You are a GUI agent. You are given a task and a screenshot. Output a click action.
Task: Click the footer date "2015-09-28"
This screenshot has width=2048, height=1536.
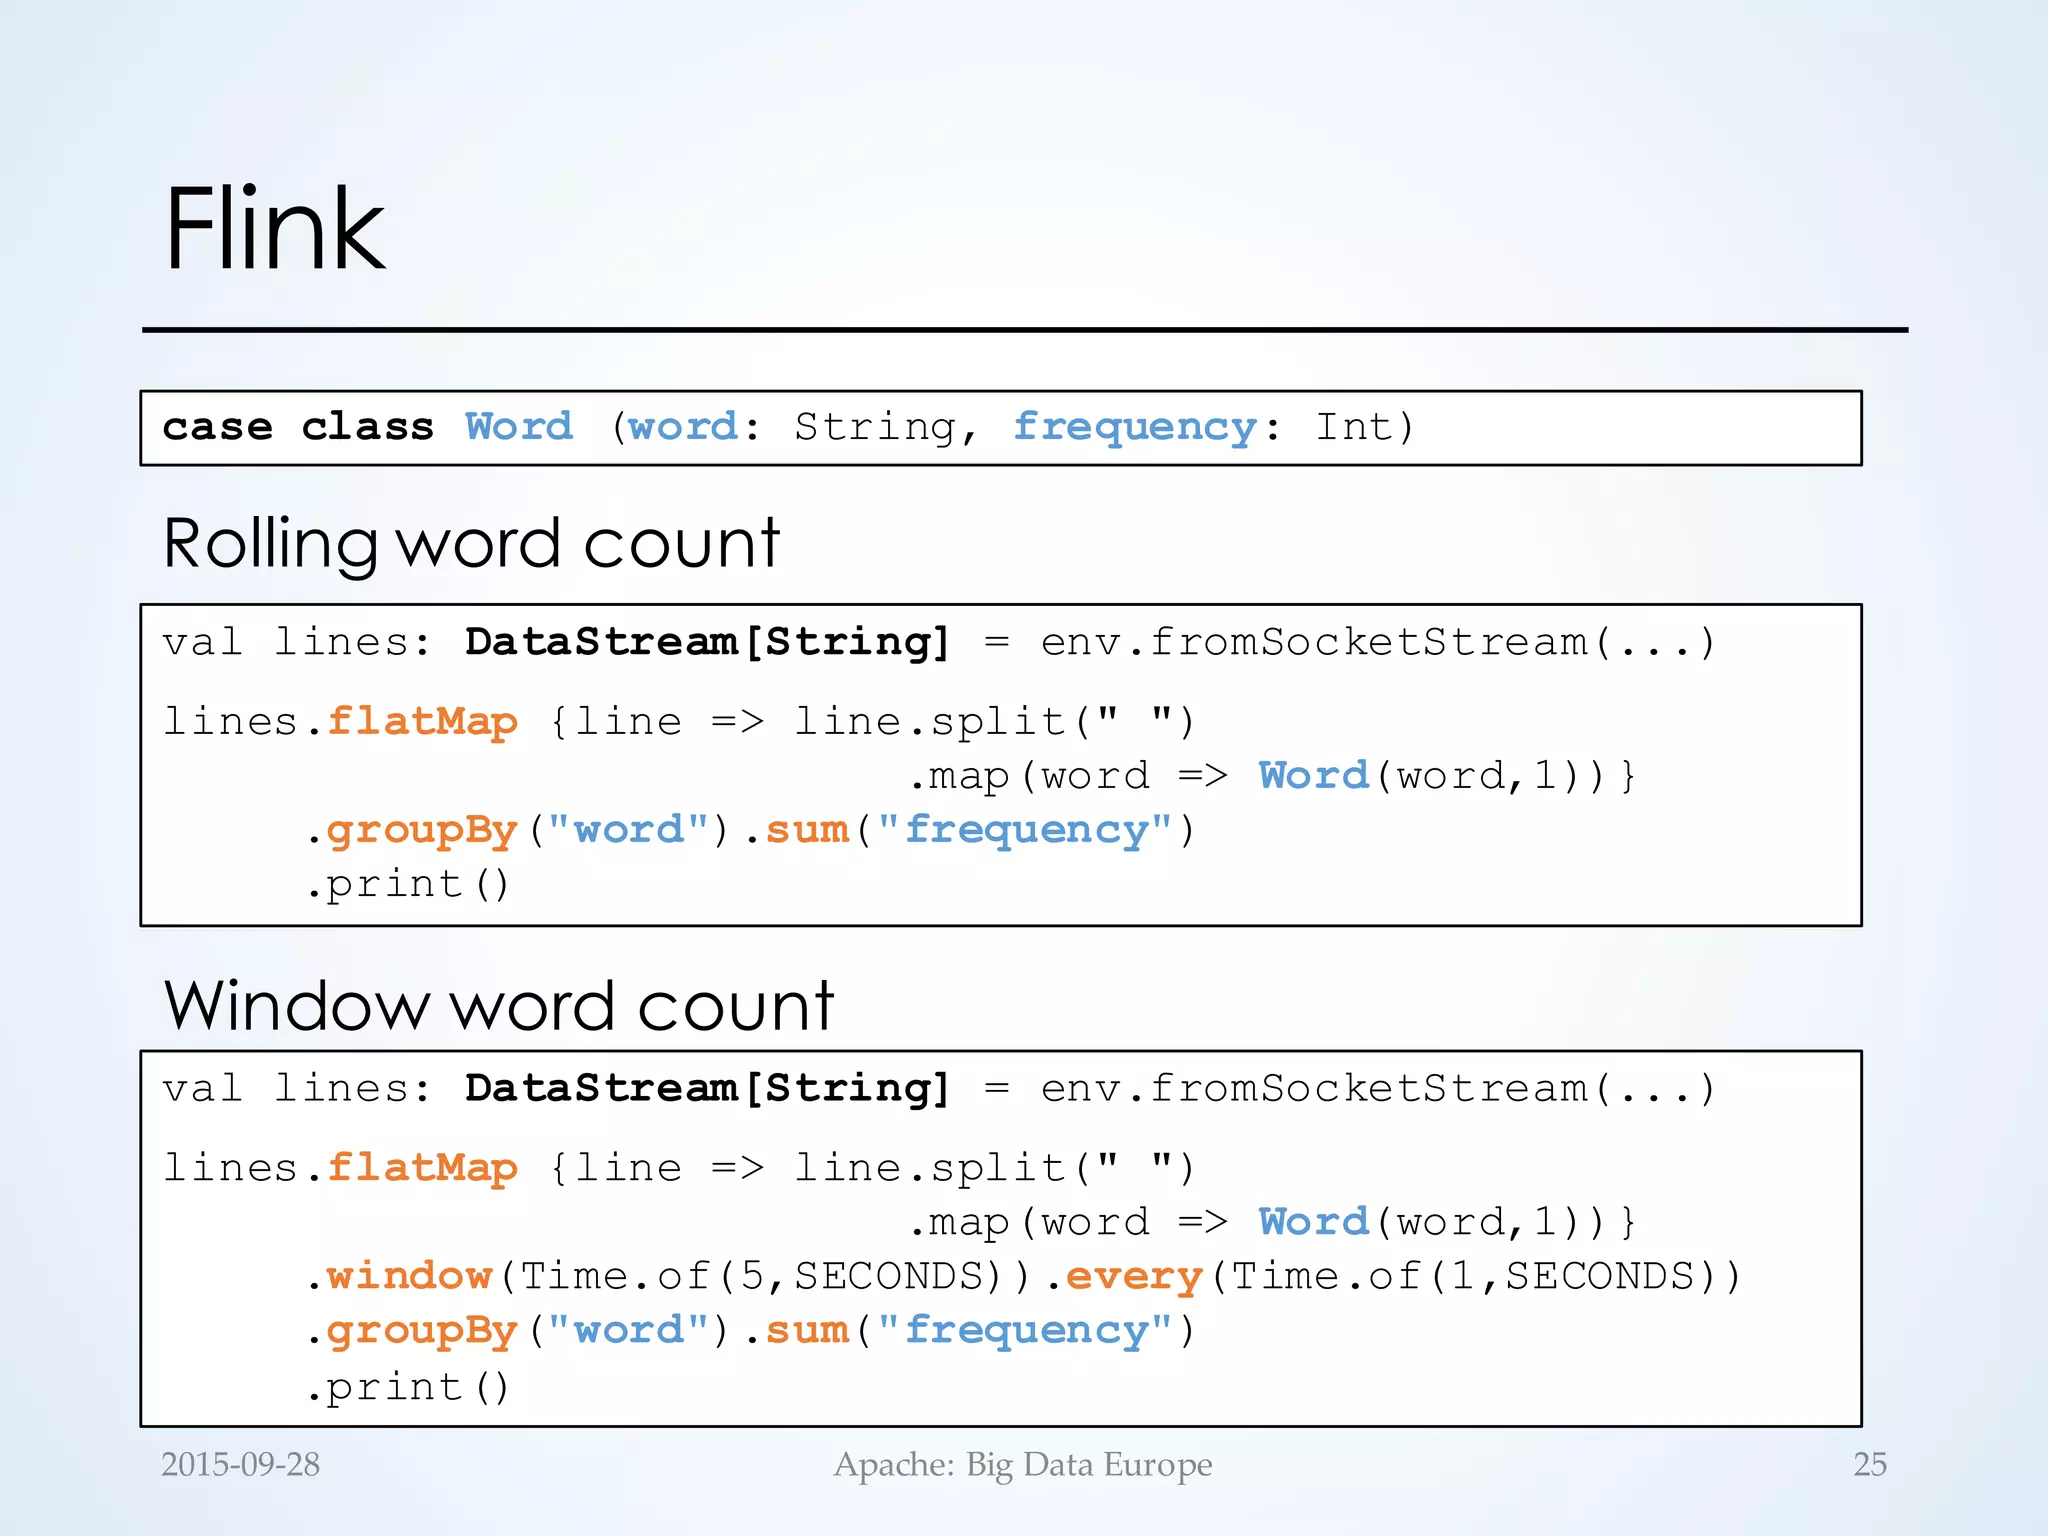click(240, 1465)
